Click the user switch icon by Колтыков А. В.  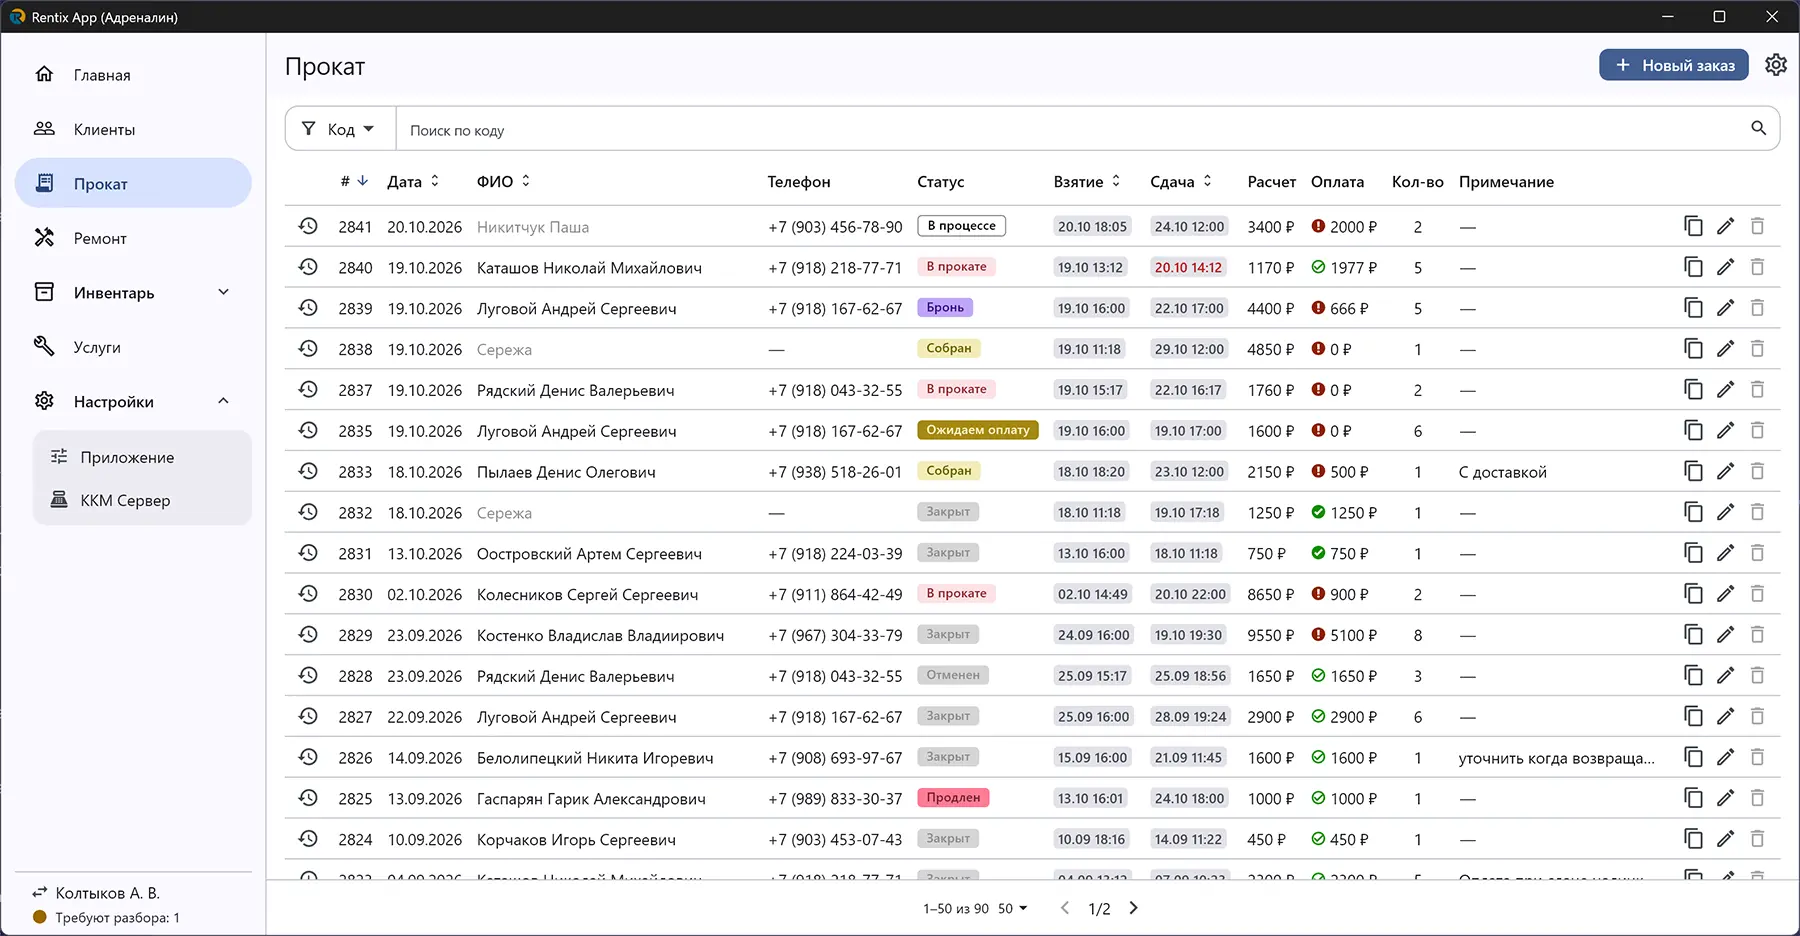pos(40,892)
